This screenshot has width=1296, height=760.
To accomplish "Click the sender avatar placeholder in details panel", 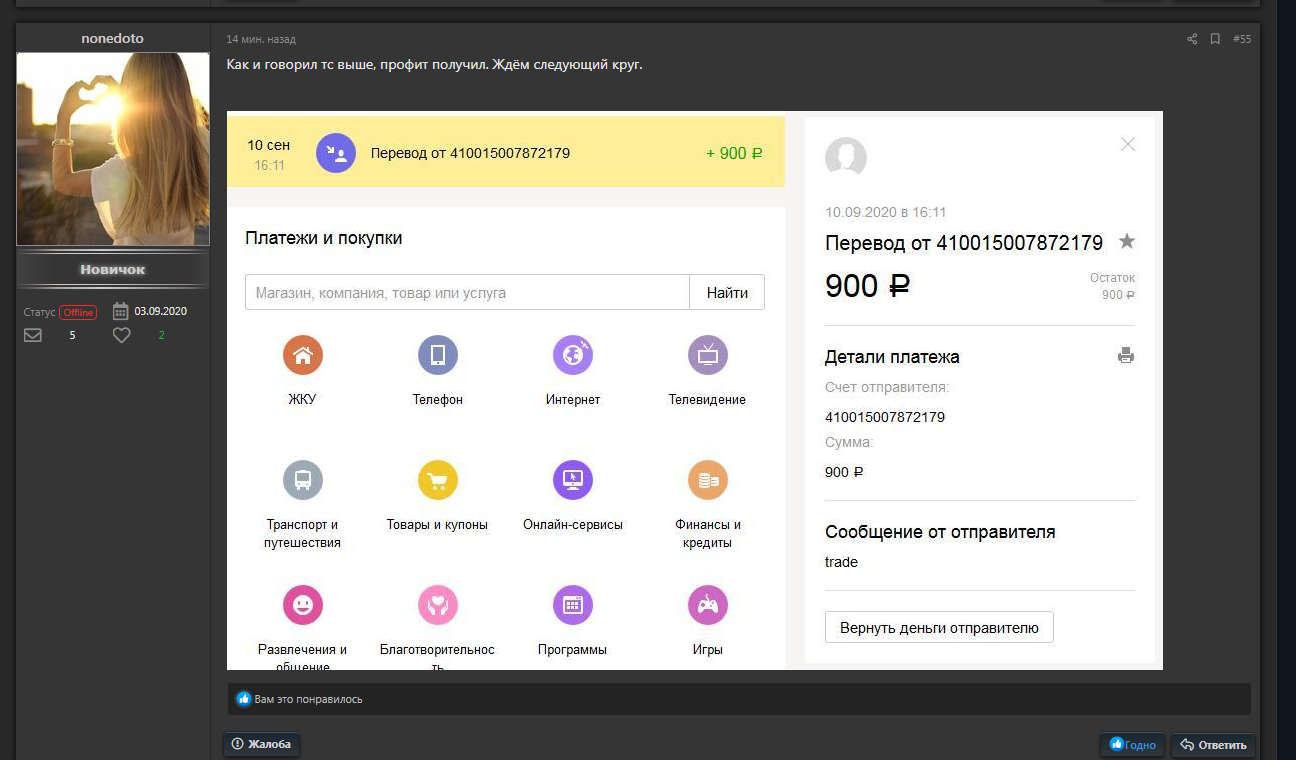I will click(846, 158).
